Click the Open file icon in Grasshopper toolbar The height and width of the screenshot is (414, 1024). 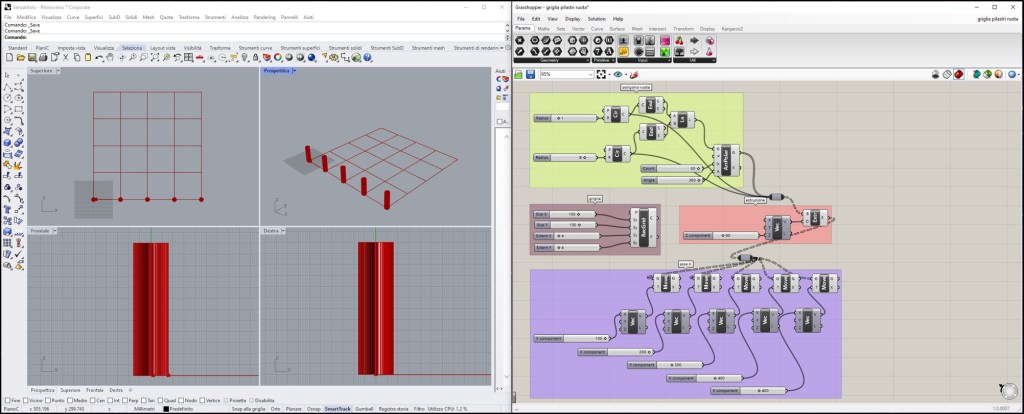click(520, 74)
